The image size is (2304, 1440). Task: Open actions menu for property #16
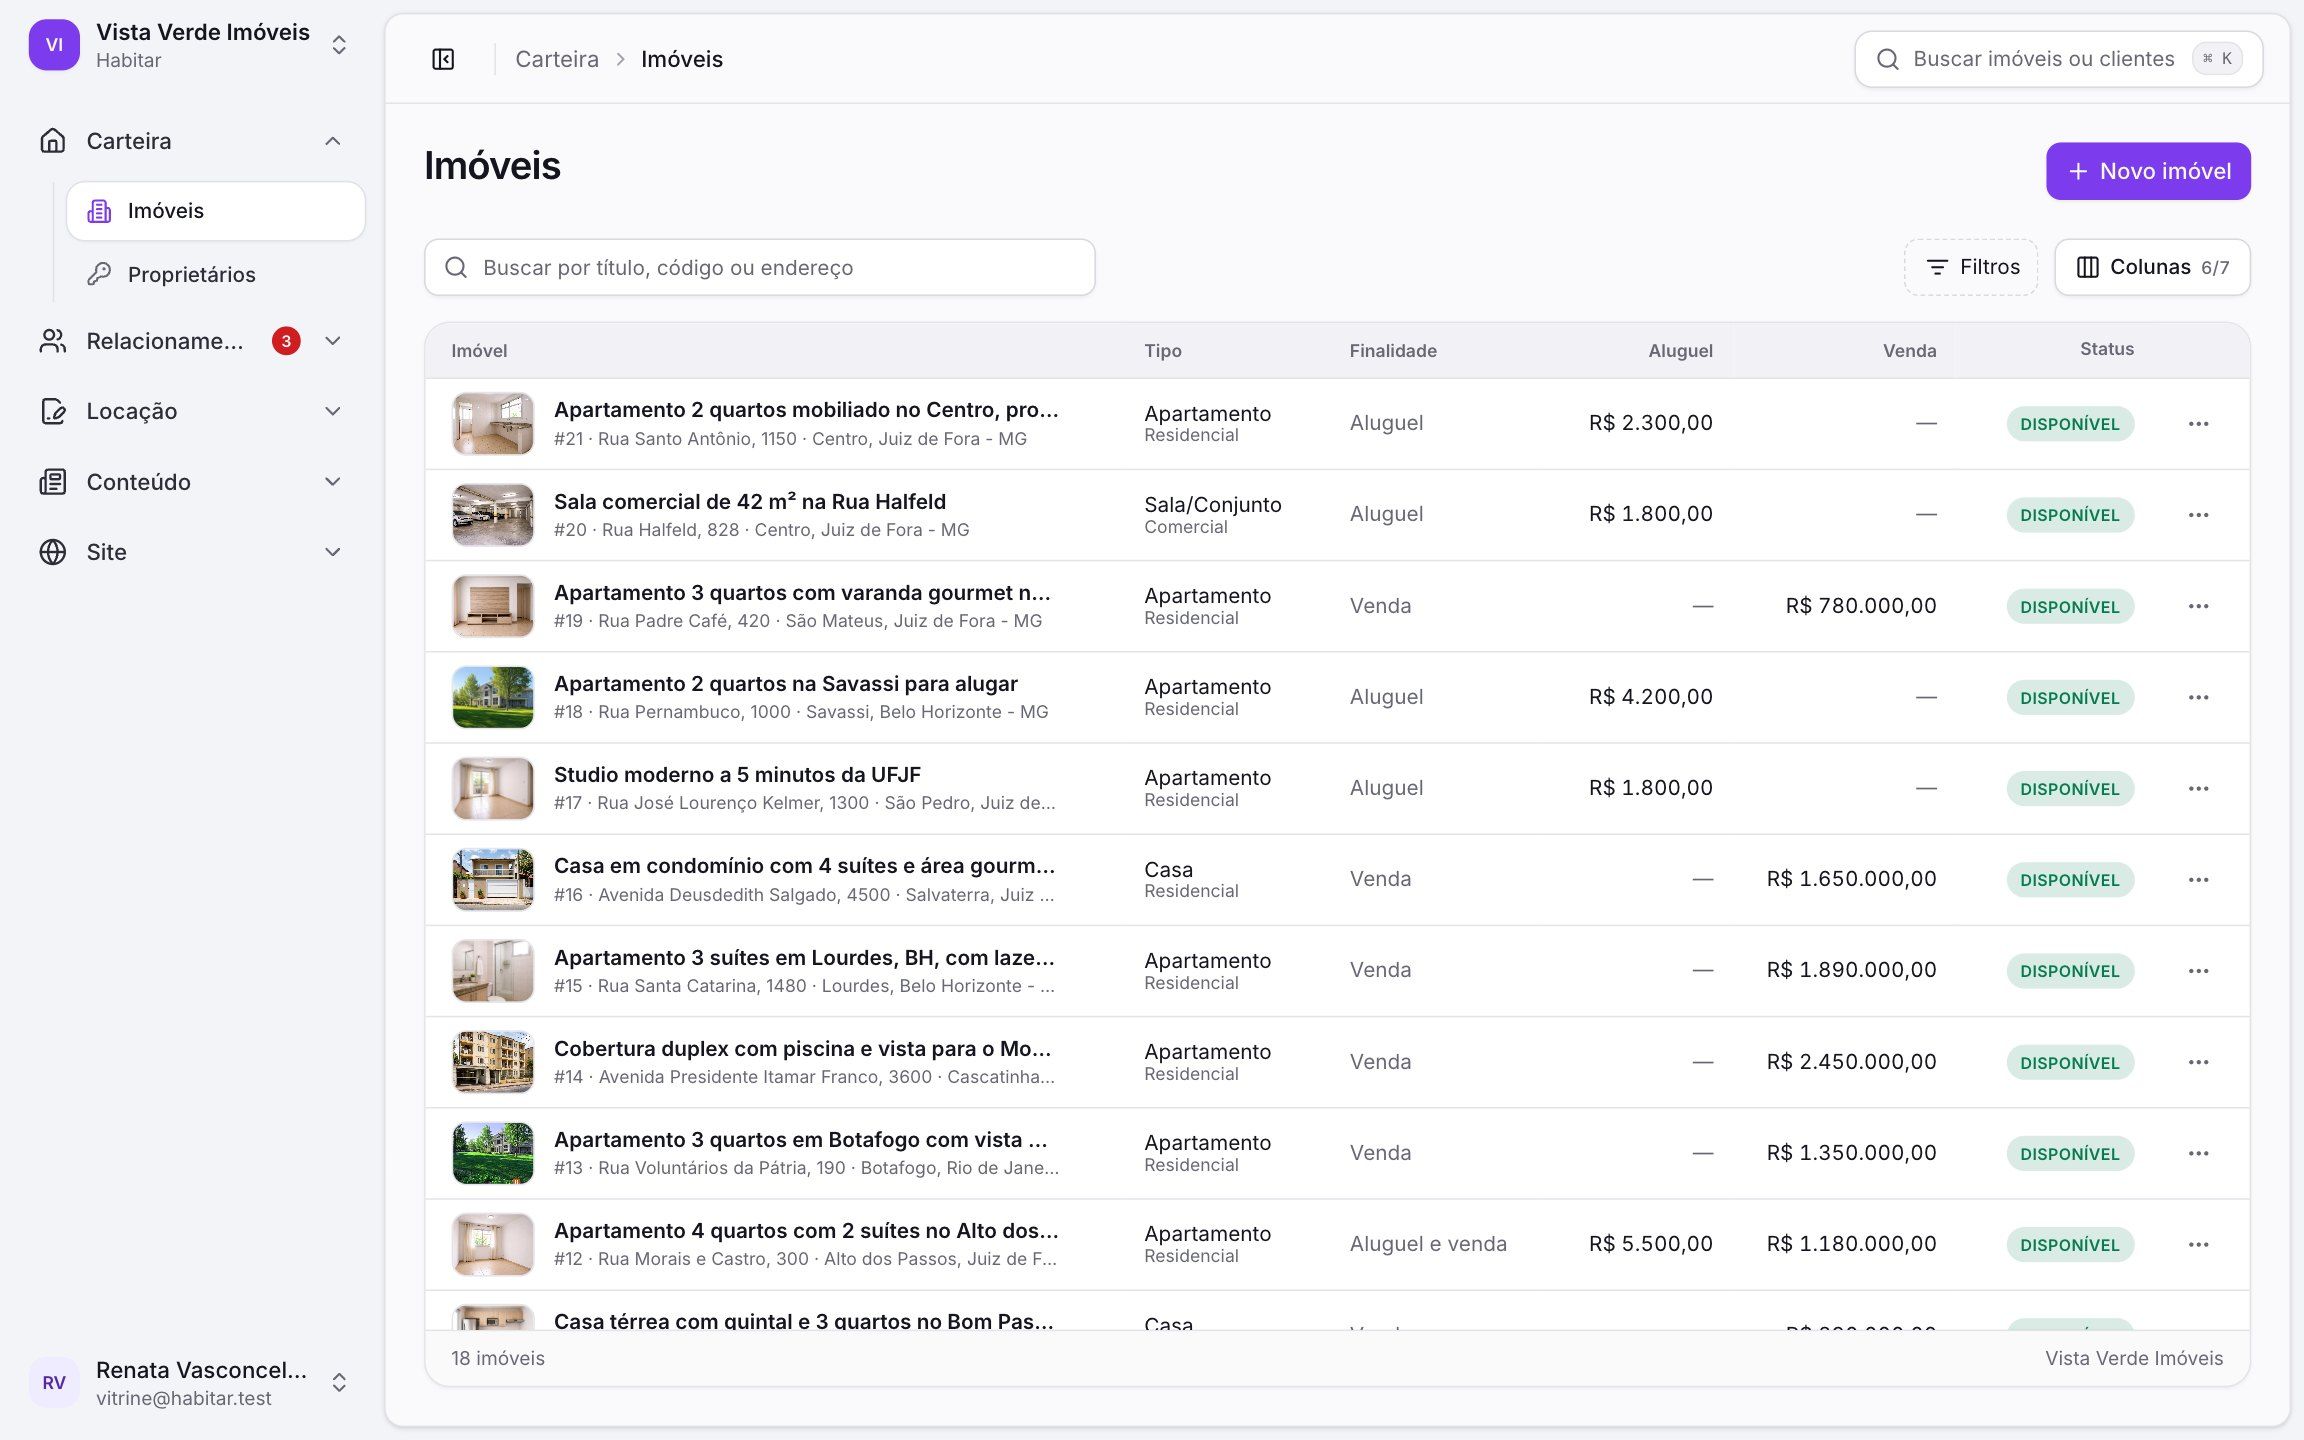click(x=2198, y=880)
